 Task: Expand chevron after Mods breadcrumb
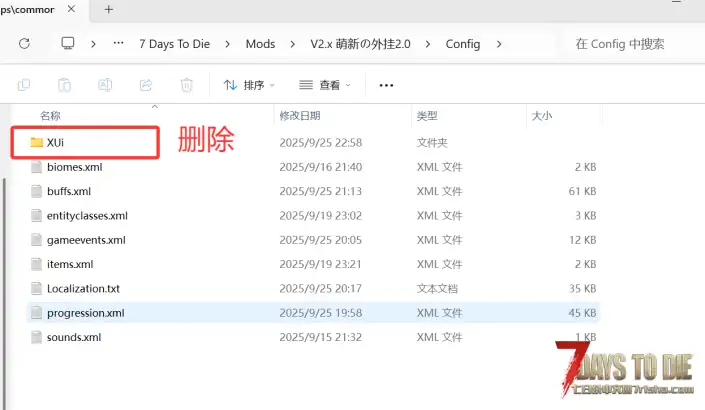293,44
